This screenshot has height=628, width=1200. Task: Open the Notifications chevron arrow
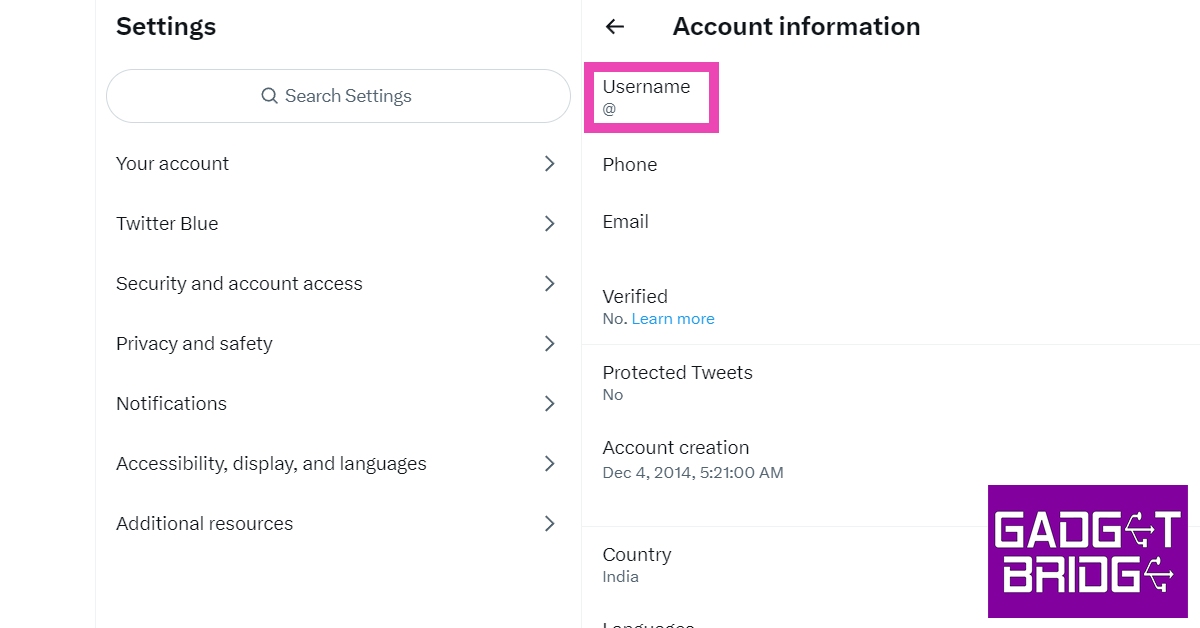549,404
